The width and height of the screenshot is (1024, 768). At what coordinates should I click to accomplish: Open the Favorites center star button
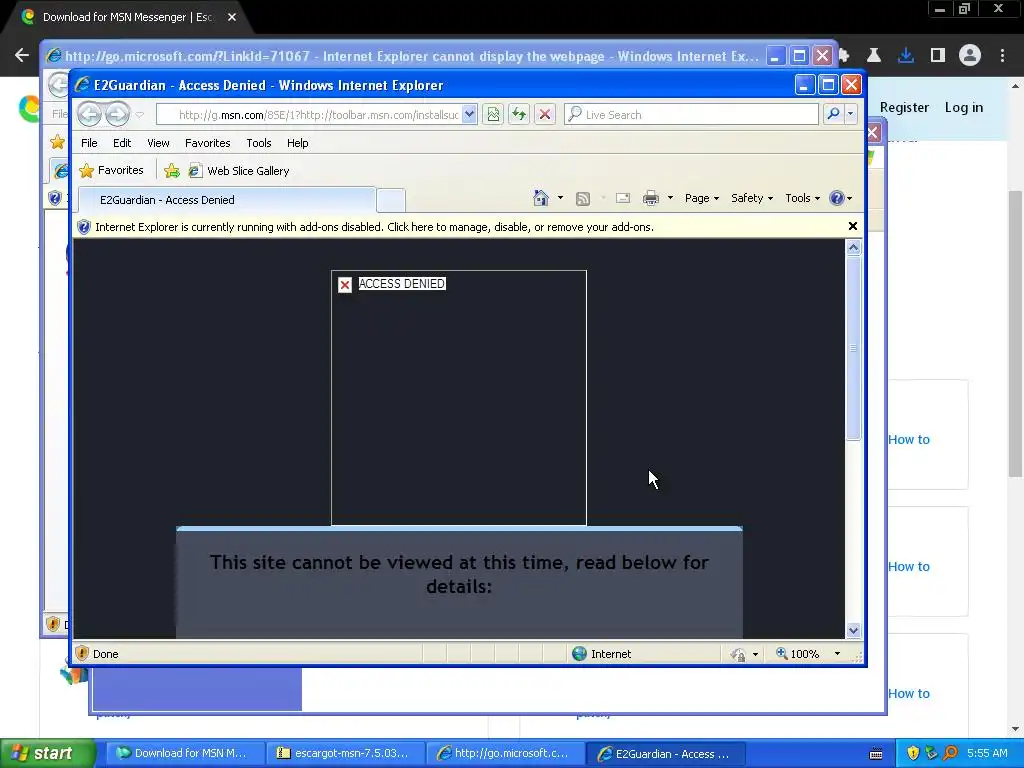click(111, 170)
